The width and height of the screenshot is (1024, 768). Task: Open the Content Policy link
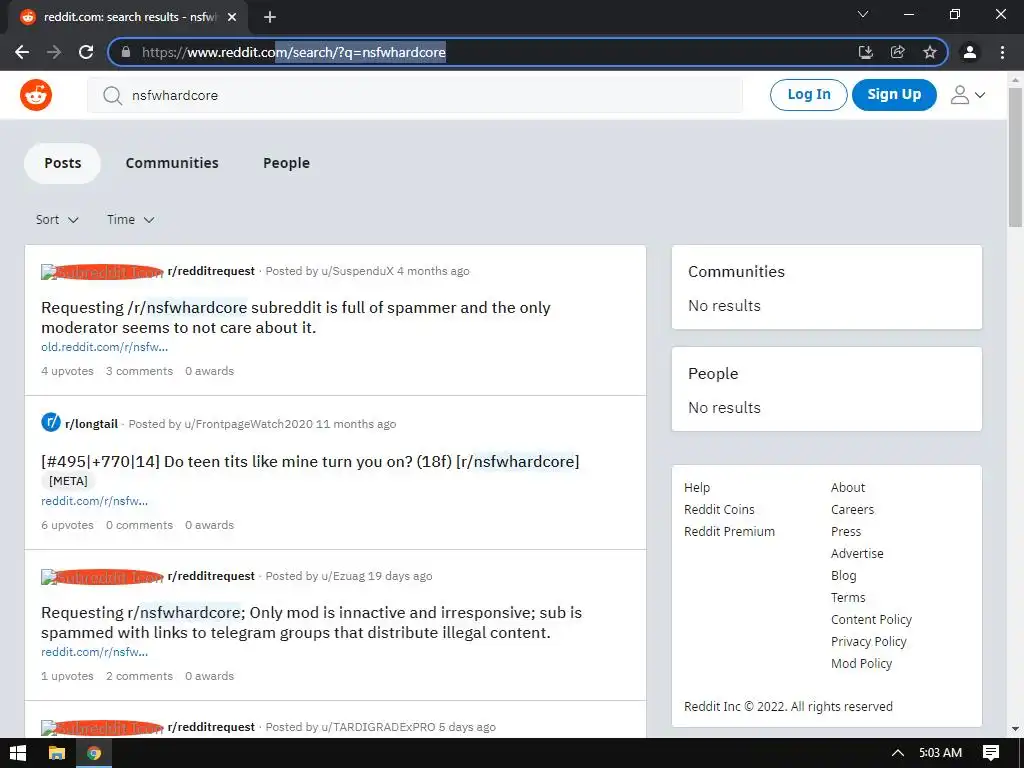coord(871,620)
